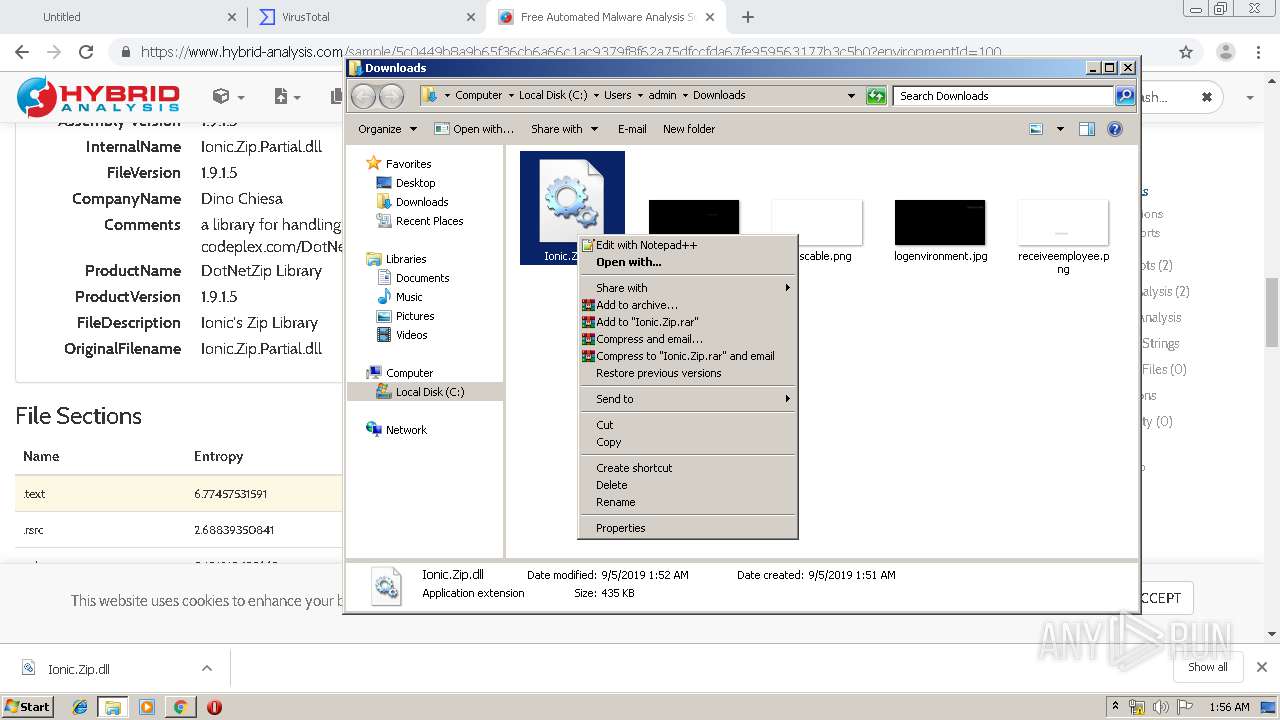Open the 'Send to' submenu
Viewport: 1280px width, 720px height.
[x=688, y=399]
